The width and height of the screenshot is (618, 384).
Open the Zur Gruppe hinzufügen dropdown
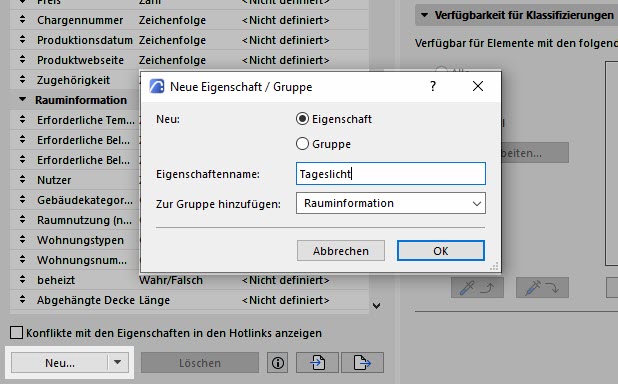pyautogui.click(x=391, y=203)
